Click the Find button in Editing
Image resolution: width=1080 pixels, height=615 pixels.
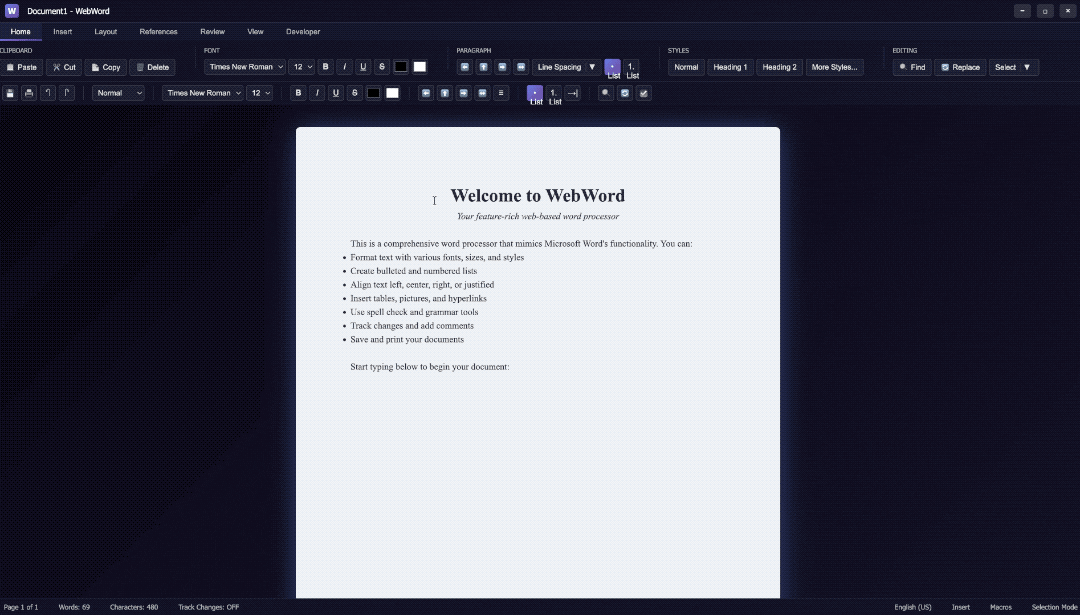pyautogui.click(x=912, y=67)
